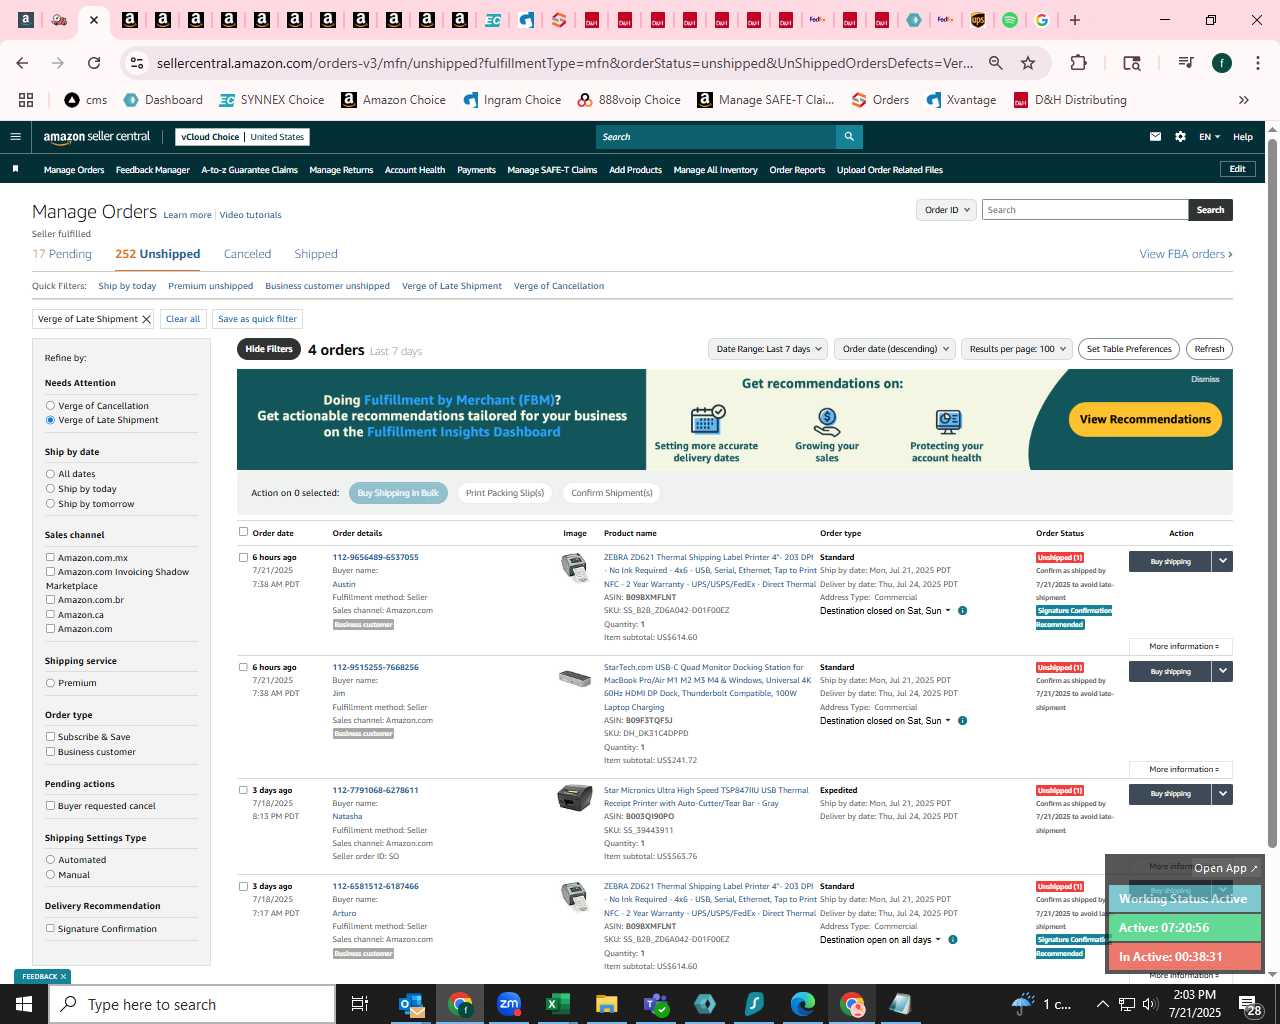The width and height of the screenshot is (1280, 1024).
Task: Check the Signature Confirmation filter
Action: pyautogui.click(x=50, y=929)
